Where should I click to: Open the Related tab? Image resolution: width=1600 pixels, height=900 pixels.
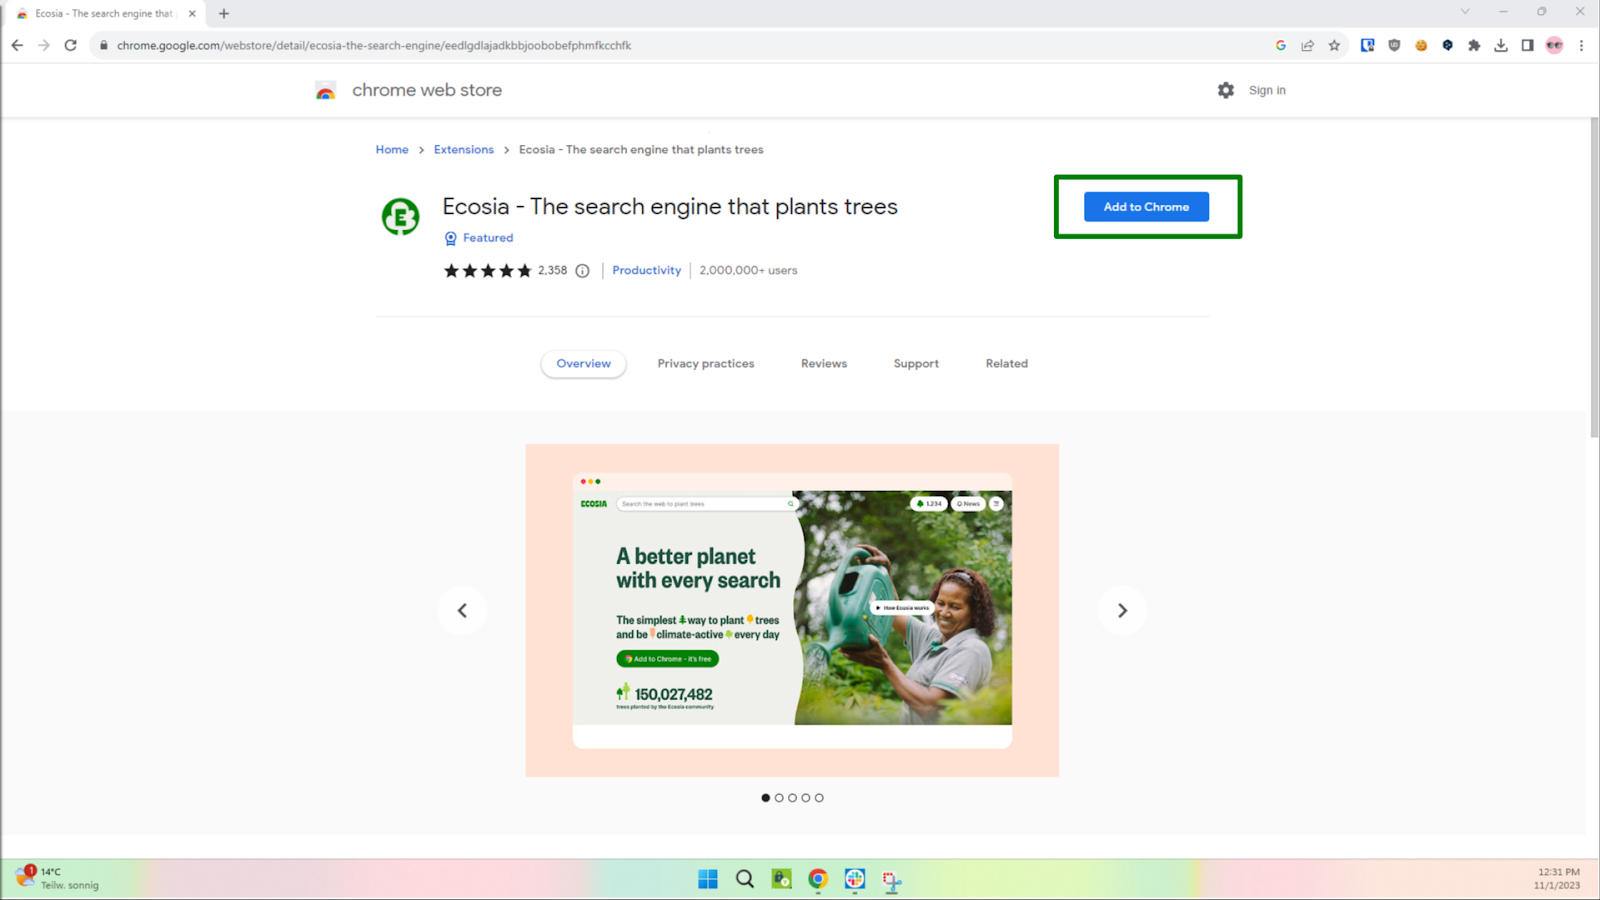click(1007, 364)
